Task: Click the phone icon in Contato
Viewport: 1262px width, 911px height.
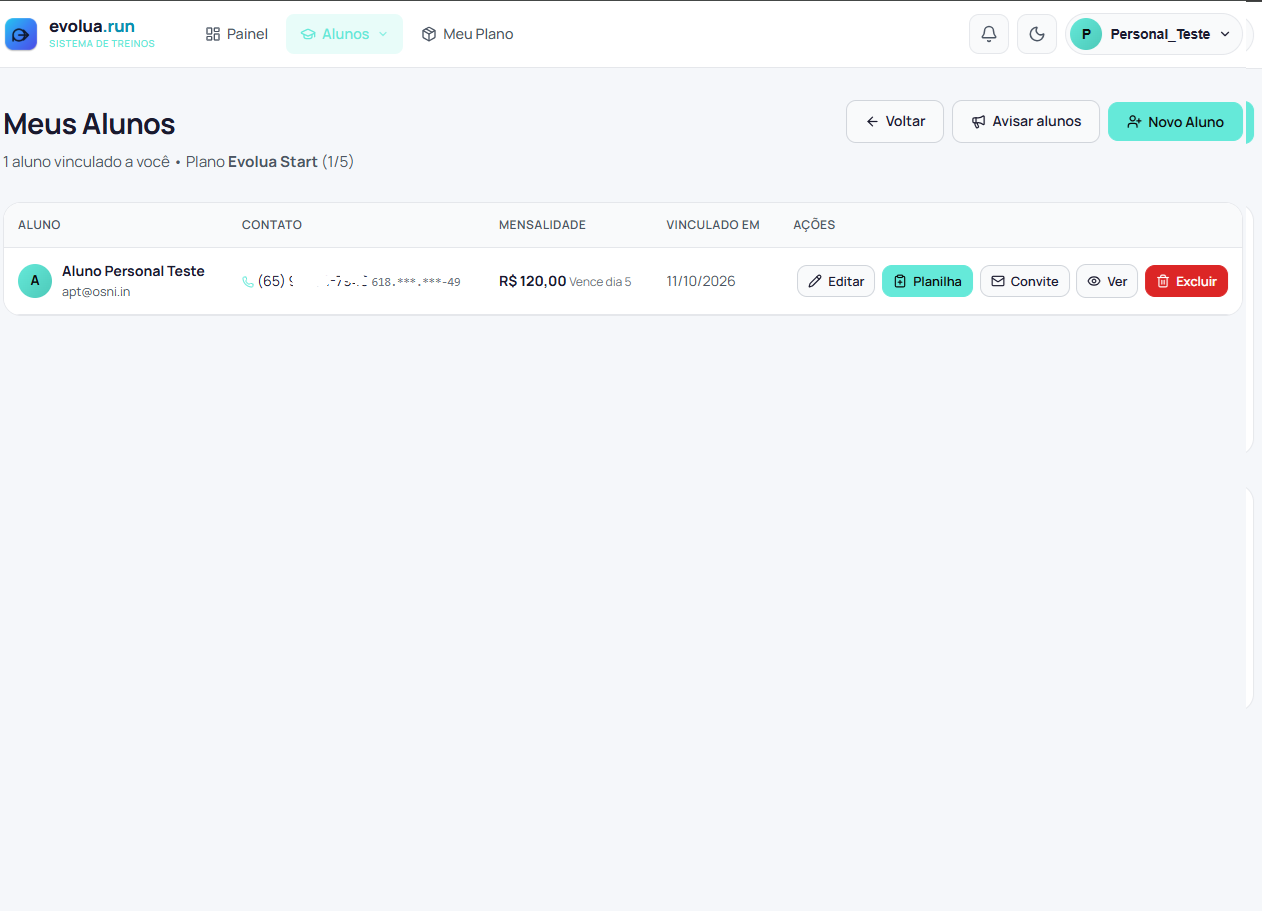Action: point(248,282)
